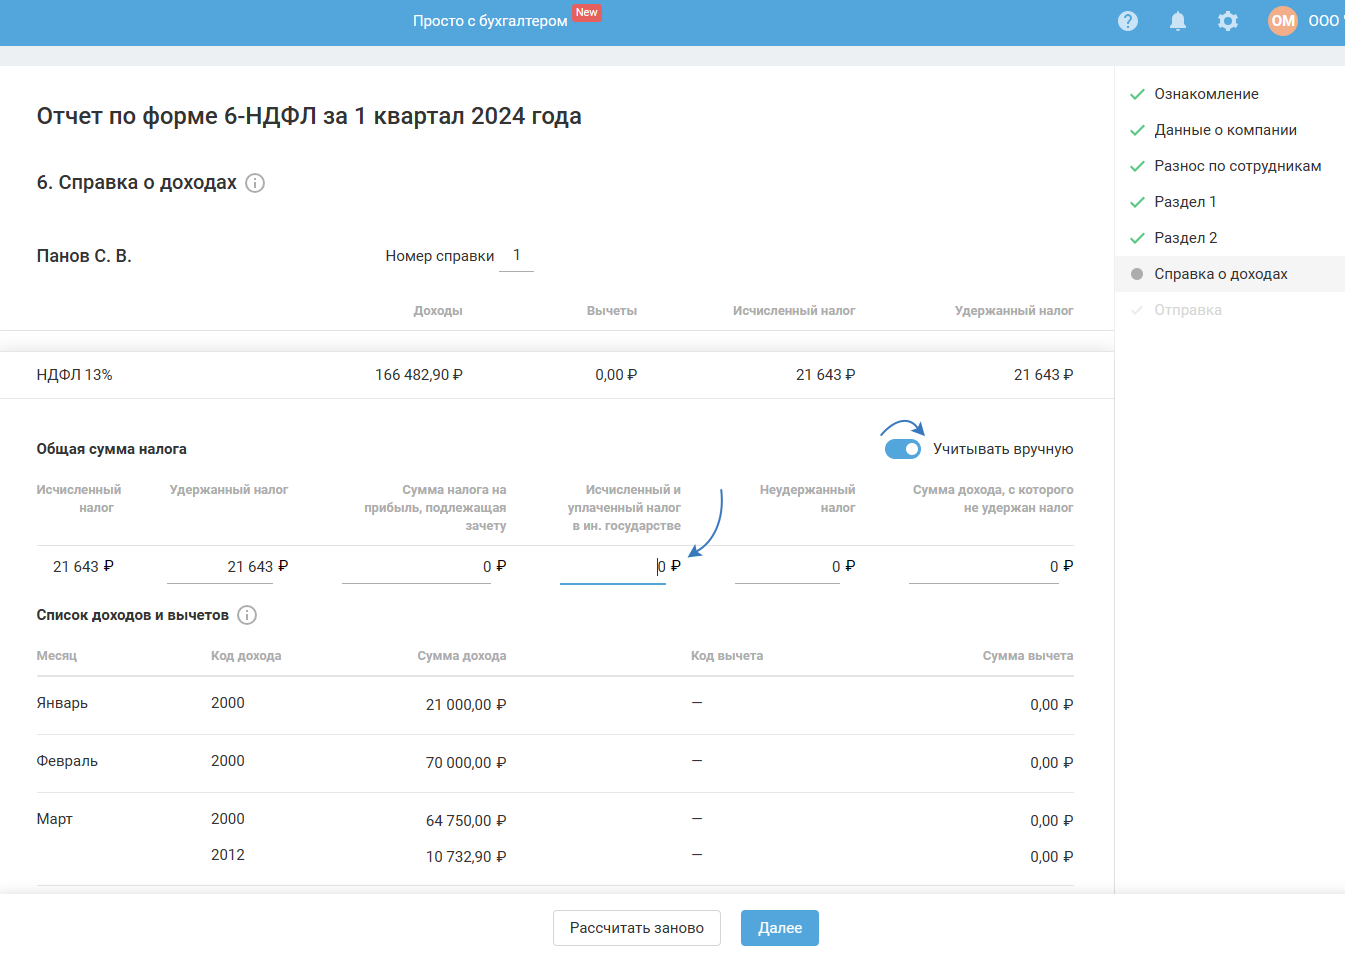The width and height of the screenshot is (1345, 962).
Task: Go to Ознакомление step
Action: [x=1206, y=94]
